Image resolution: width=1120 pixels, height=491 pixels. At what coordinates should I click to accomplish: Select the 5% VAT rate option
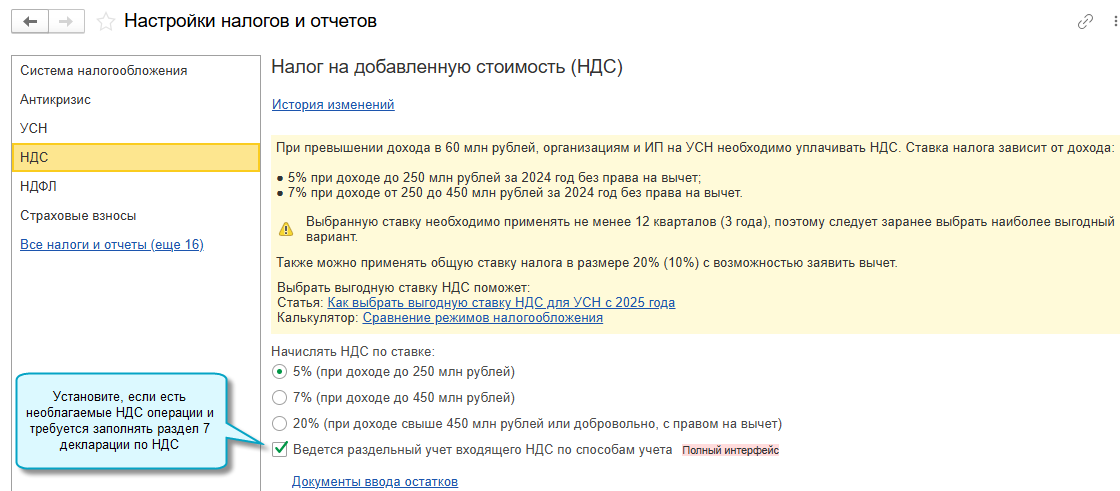click(279, 372)
